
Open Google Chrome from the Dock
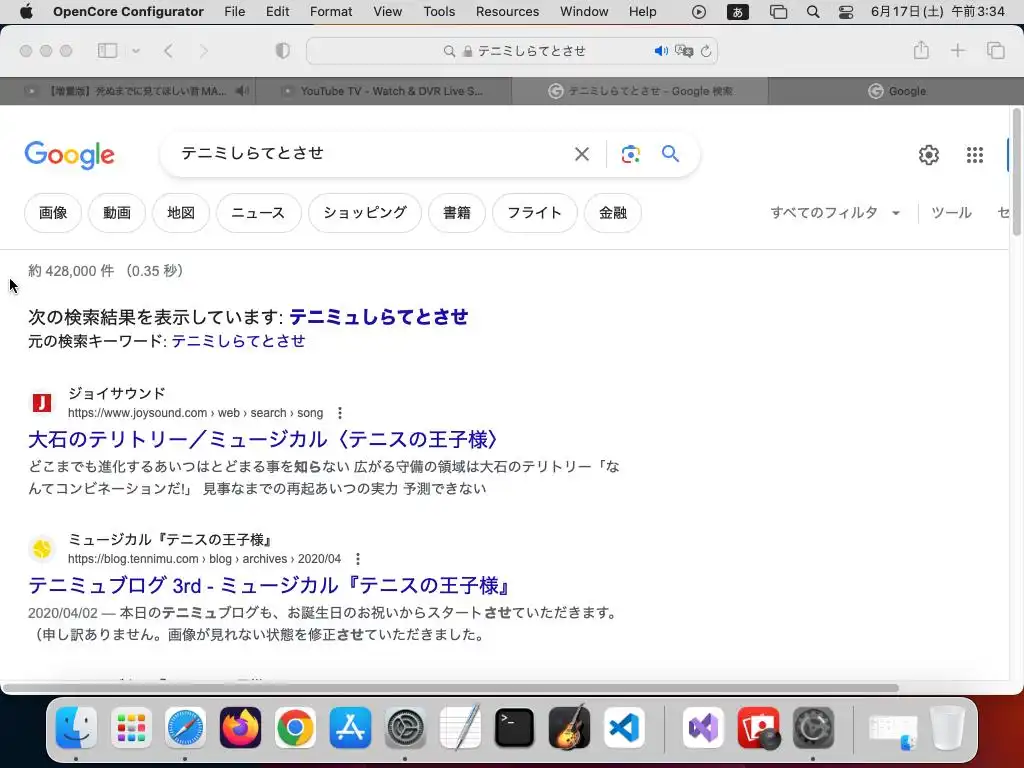[295, 728]
